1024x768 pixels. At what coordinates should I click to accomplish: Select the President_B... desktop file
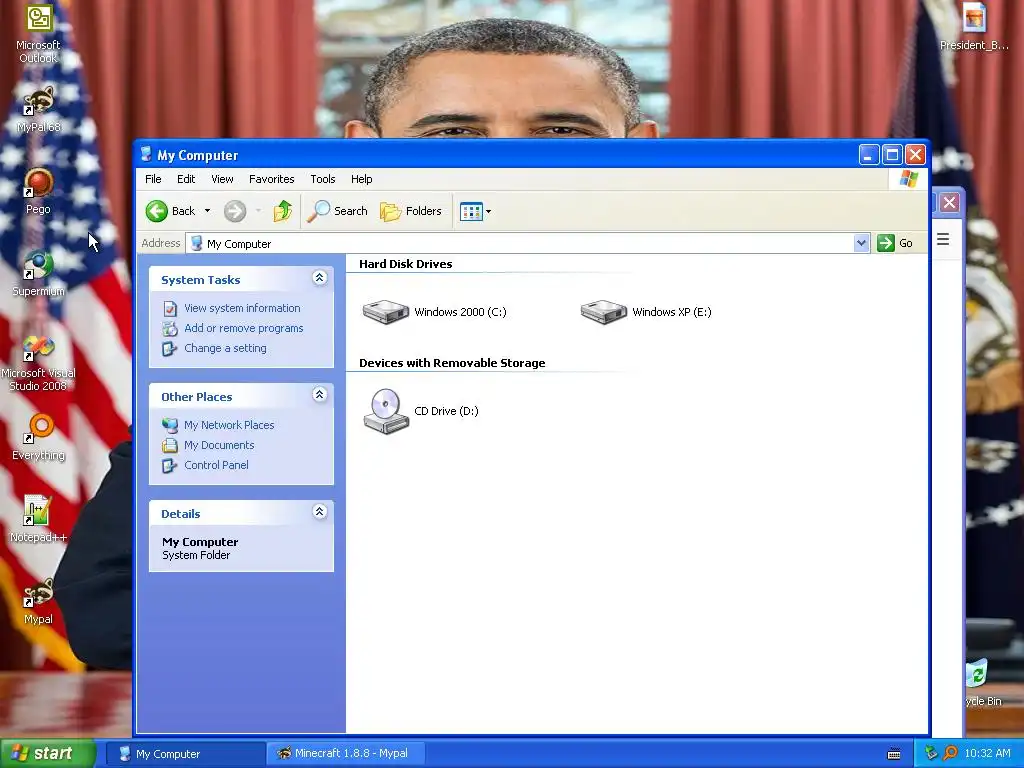[x=974, y=27]
